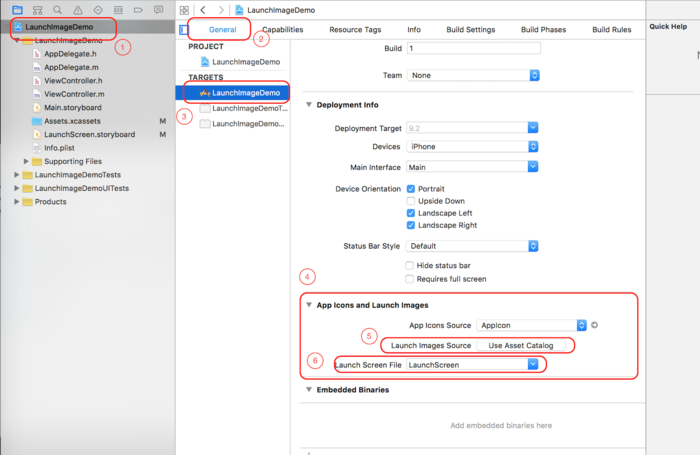Viewport: 700px width, 455px height.
Task: Toggle Landscape Right checkbox
Action: pos(411,225)
